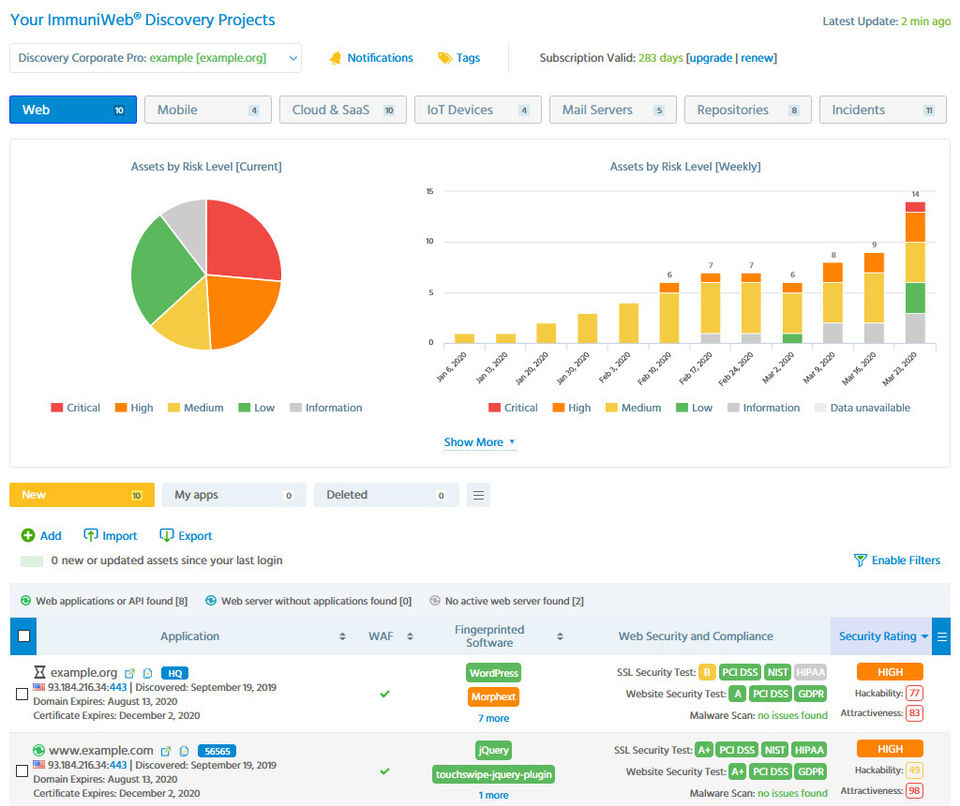Click the Export download icon
The width and height of the screenshot is (960, 806).
167,535
